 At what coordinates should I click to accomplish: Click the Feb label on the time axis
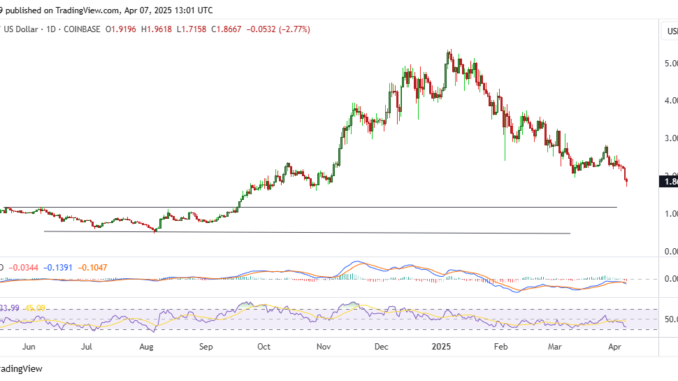(x=501, y=347)
